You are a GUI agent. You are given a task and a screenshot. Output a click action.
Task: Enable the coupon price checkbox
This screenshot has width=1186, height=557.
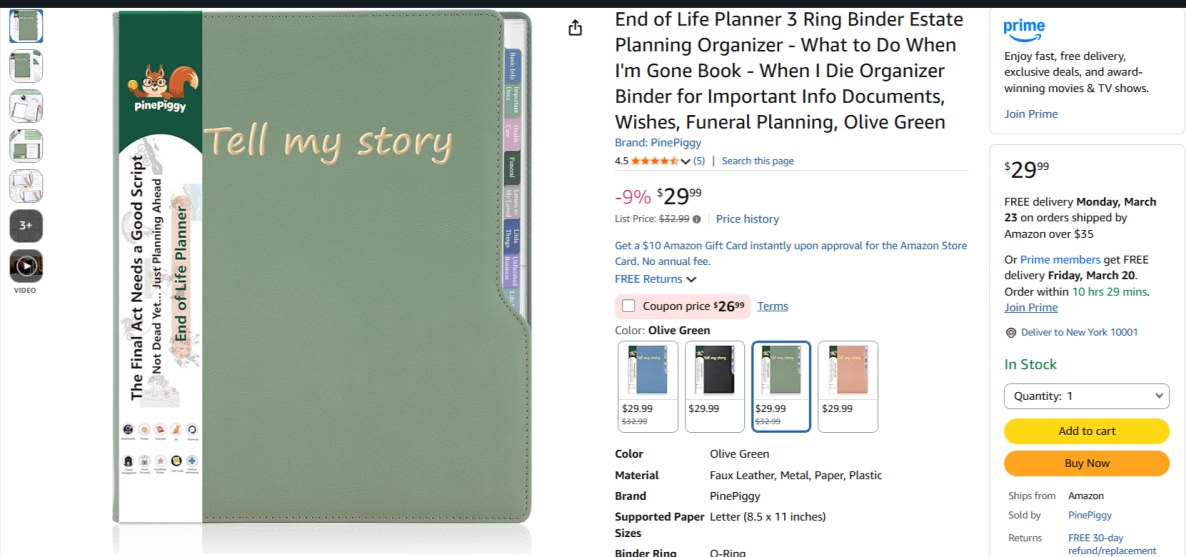(628, 306)
